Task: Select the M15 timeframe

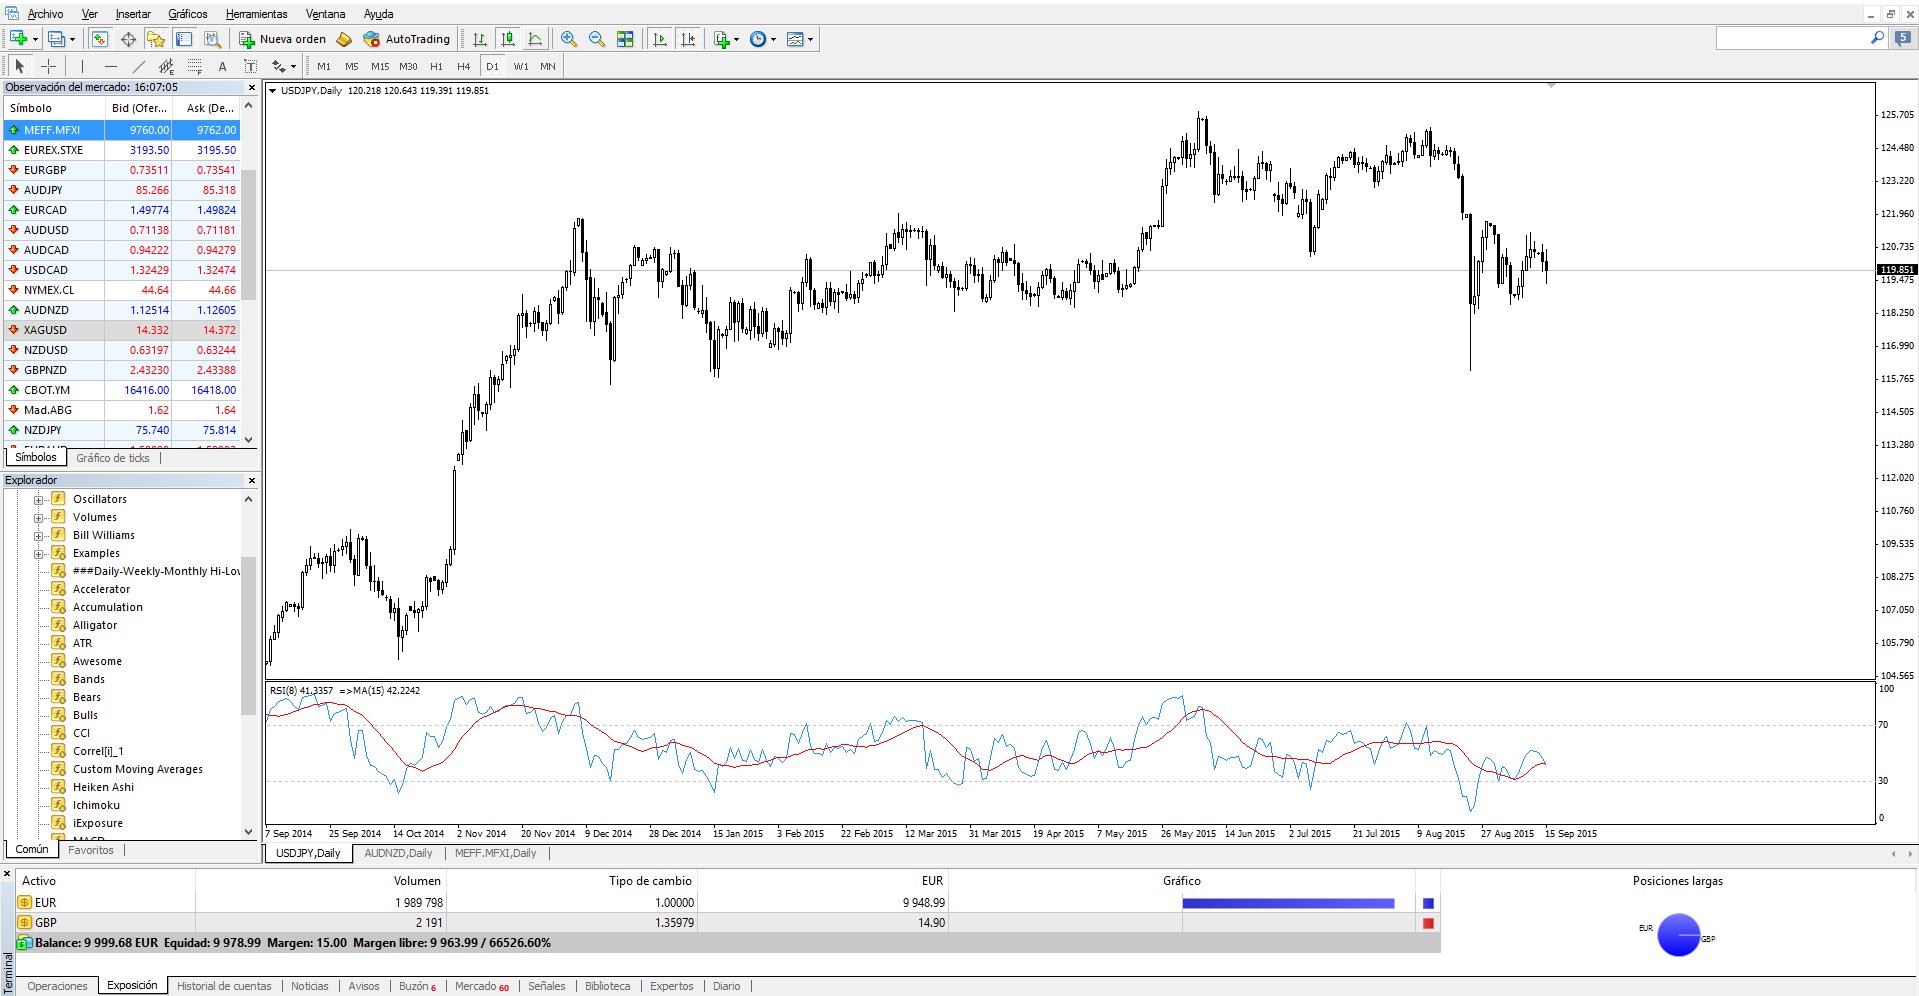Action: pyautogui.click(x=380, y=66)
